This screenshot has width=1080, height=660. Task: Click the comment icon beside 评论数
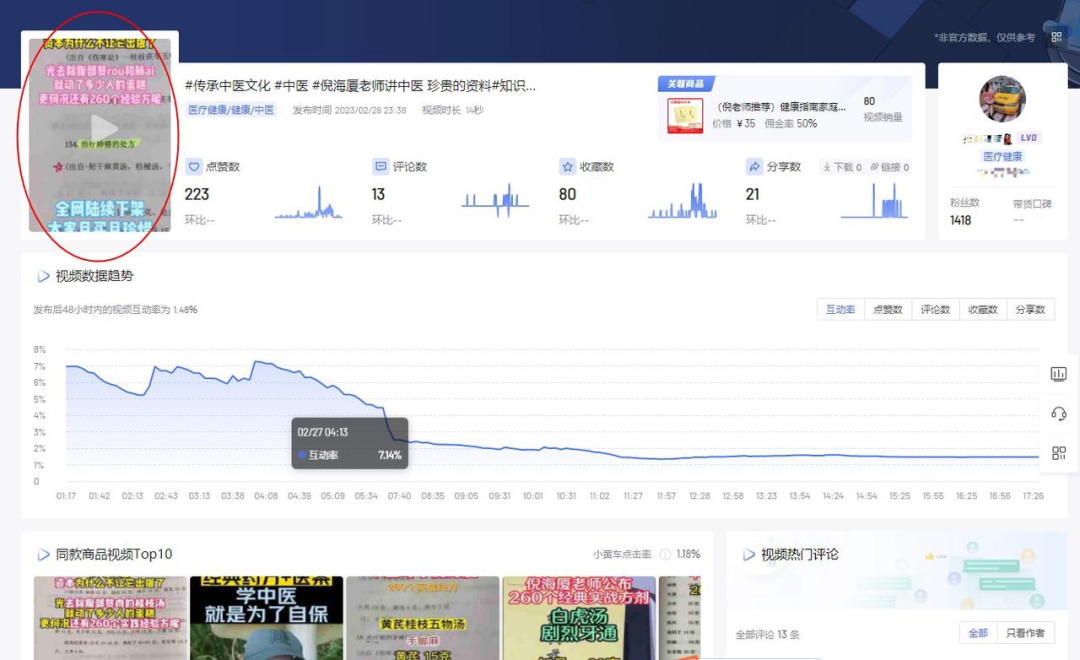tap(380, 167)
